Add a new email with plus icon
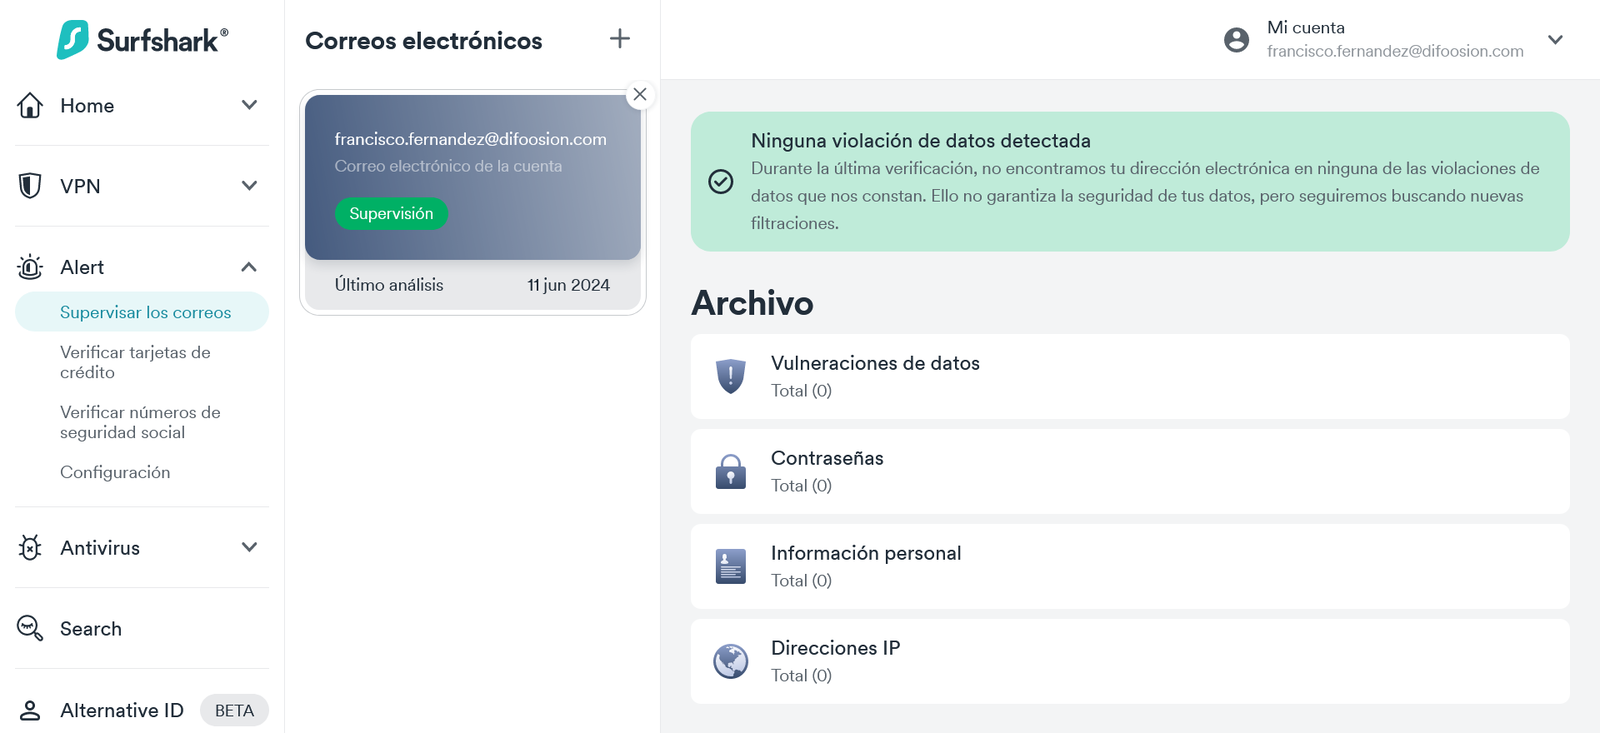Screen dimensions: 1600x733 click(620, 38)
